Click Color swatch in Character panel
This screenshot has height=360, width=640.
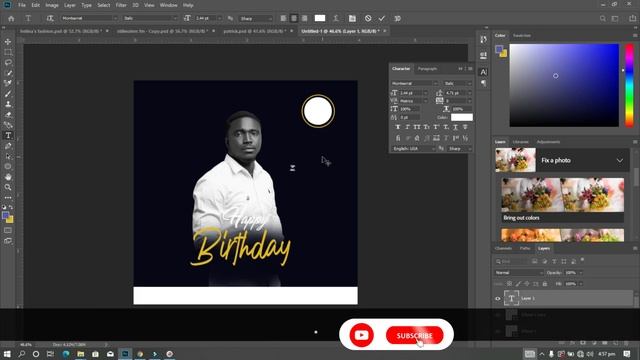click(462, 117)
